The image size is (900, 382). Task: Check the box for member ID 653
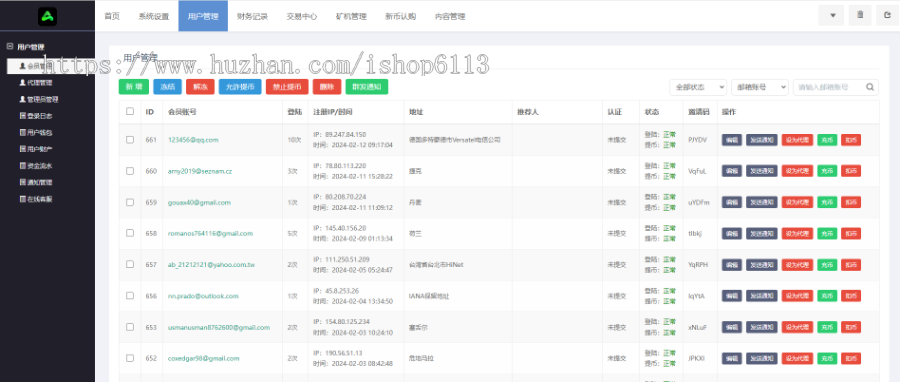coord(130,327)
